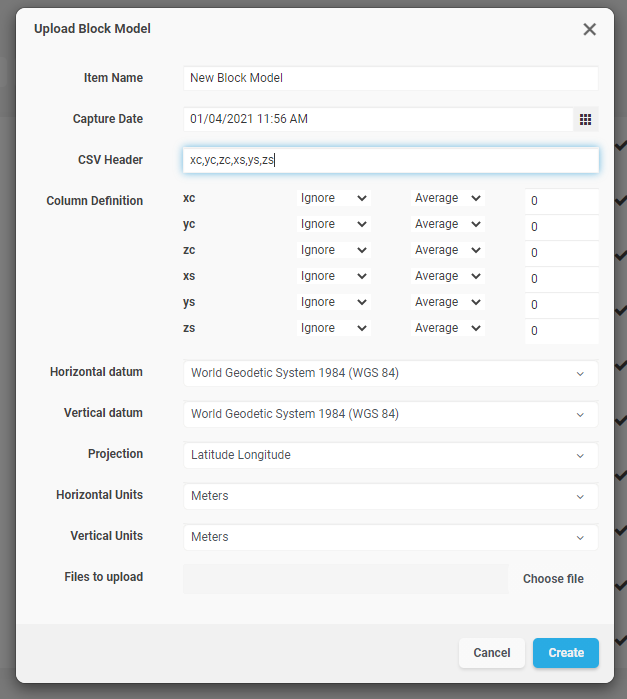This screenshot has width=627, height=699.
Task: Click the Capture Date text field
Action: point(377,119)
